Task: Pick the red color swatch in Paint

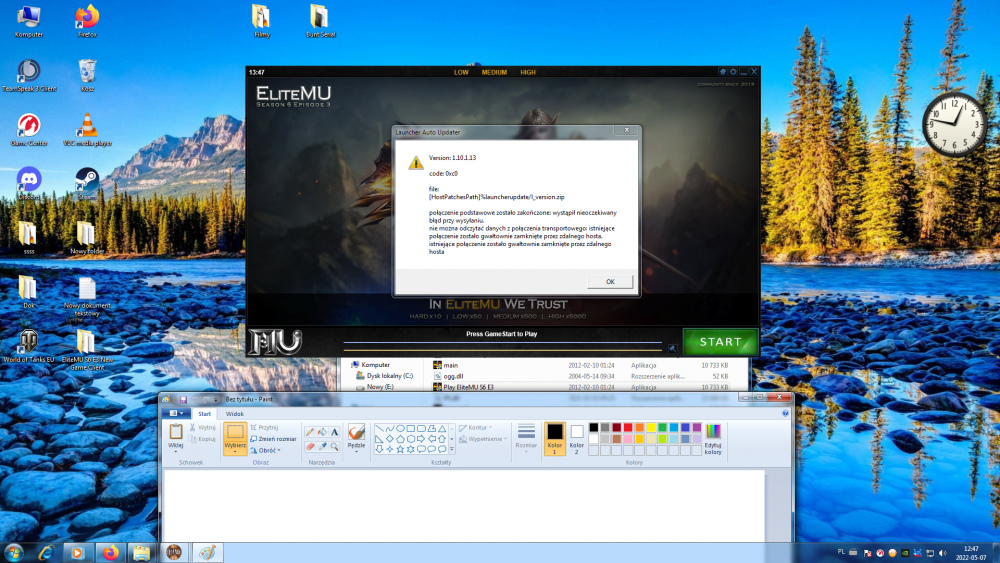Action: pyautogui.click(x=628, y=427)
